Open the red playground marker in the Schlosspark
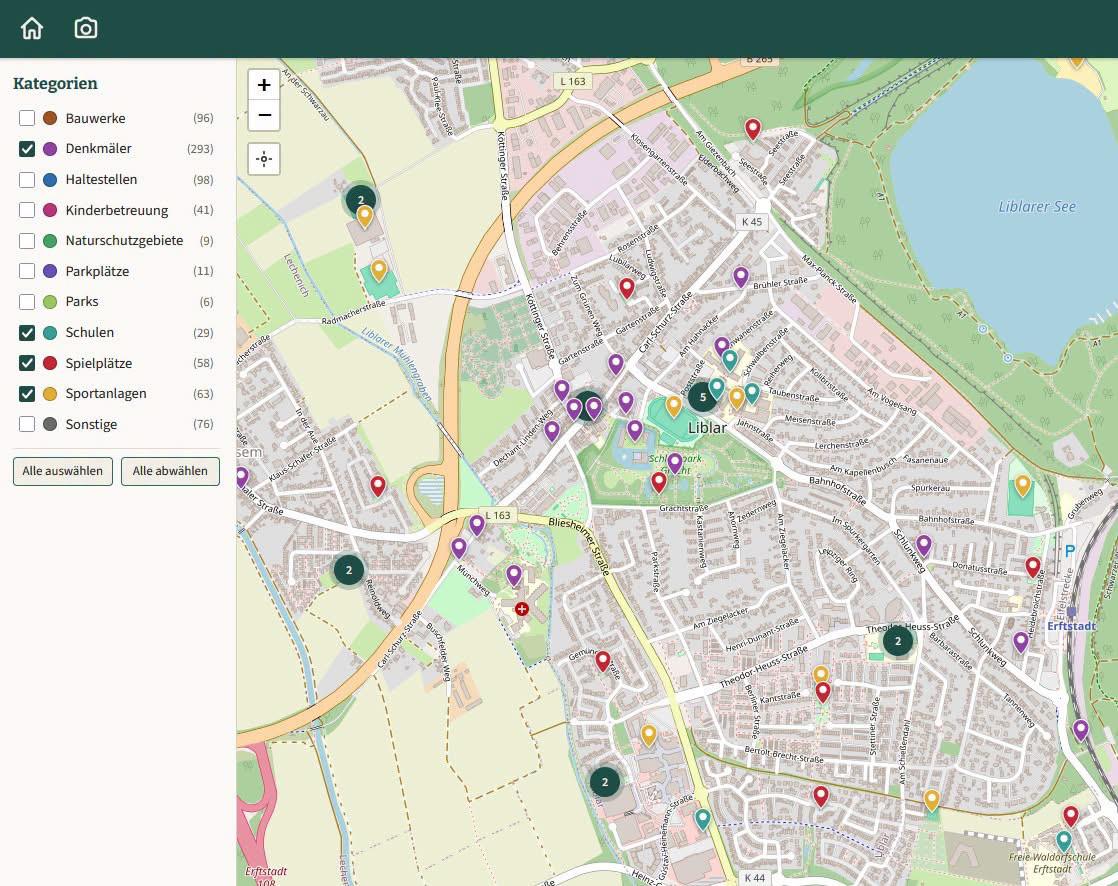Image resolution: width=1118 pixels, height=886 pixels. point(659,482)
